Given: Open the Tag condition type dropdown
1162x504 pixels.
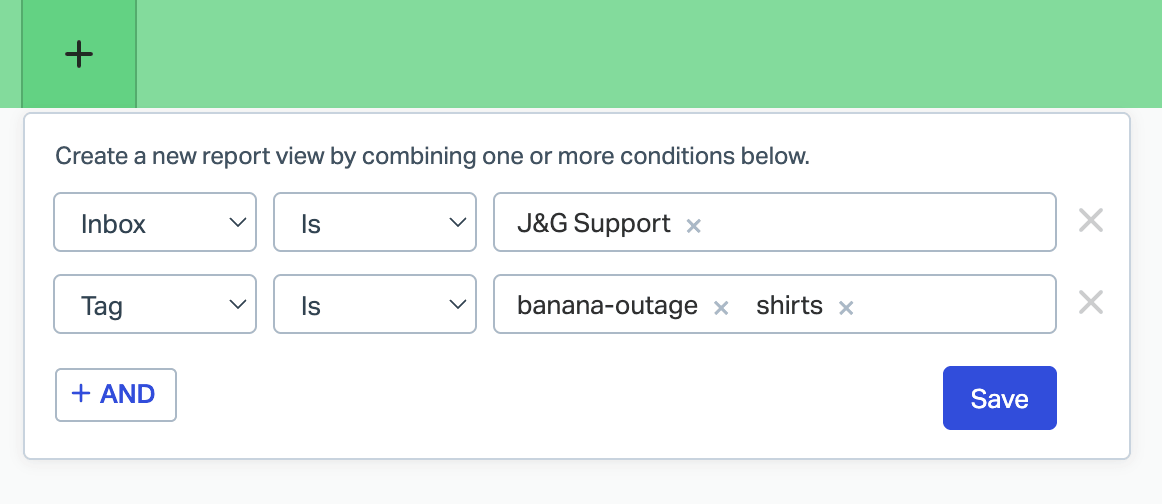Looking at the screenshot, I should point(155,304).
